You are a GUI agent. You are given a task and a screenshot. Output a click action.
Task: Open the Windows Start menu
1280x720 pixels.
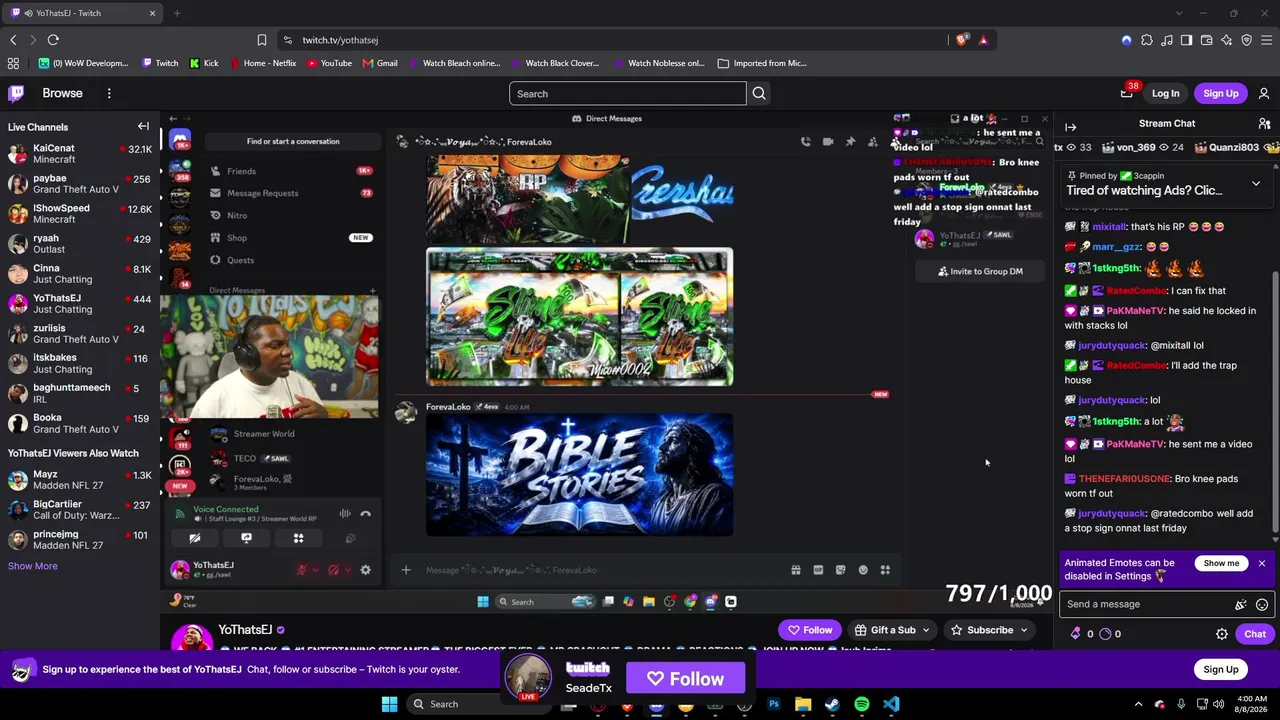click(x=389, y=704)
